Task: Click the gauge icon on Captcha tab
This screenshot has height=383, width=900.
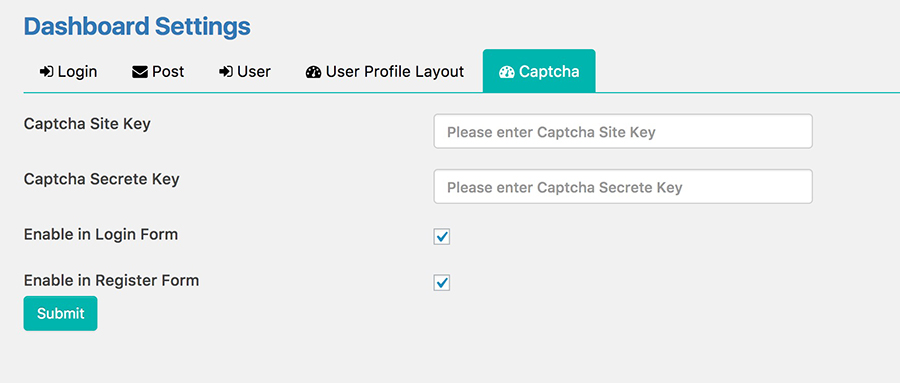Action: (506, 72)
